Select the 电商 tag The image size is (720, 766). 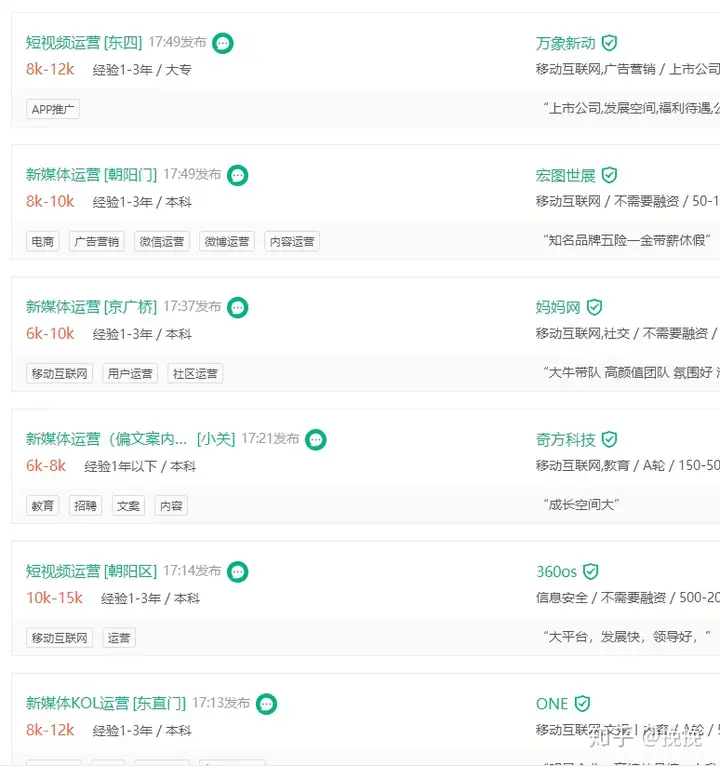point(42,241)
